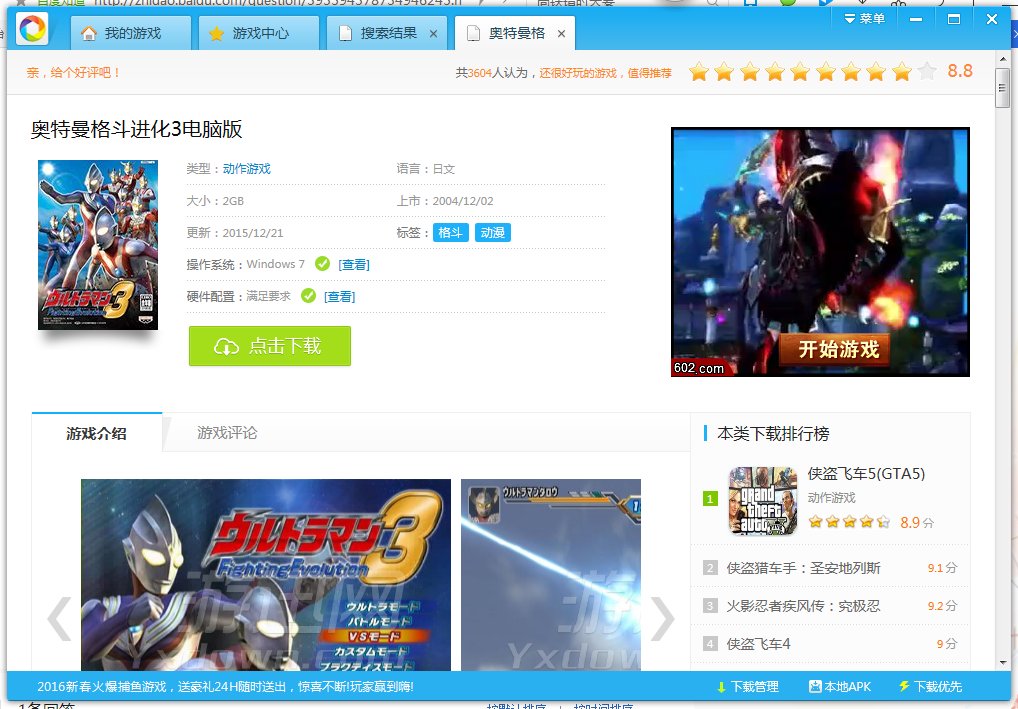Select the 格斗 tag toggle

450,232
